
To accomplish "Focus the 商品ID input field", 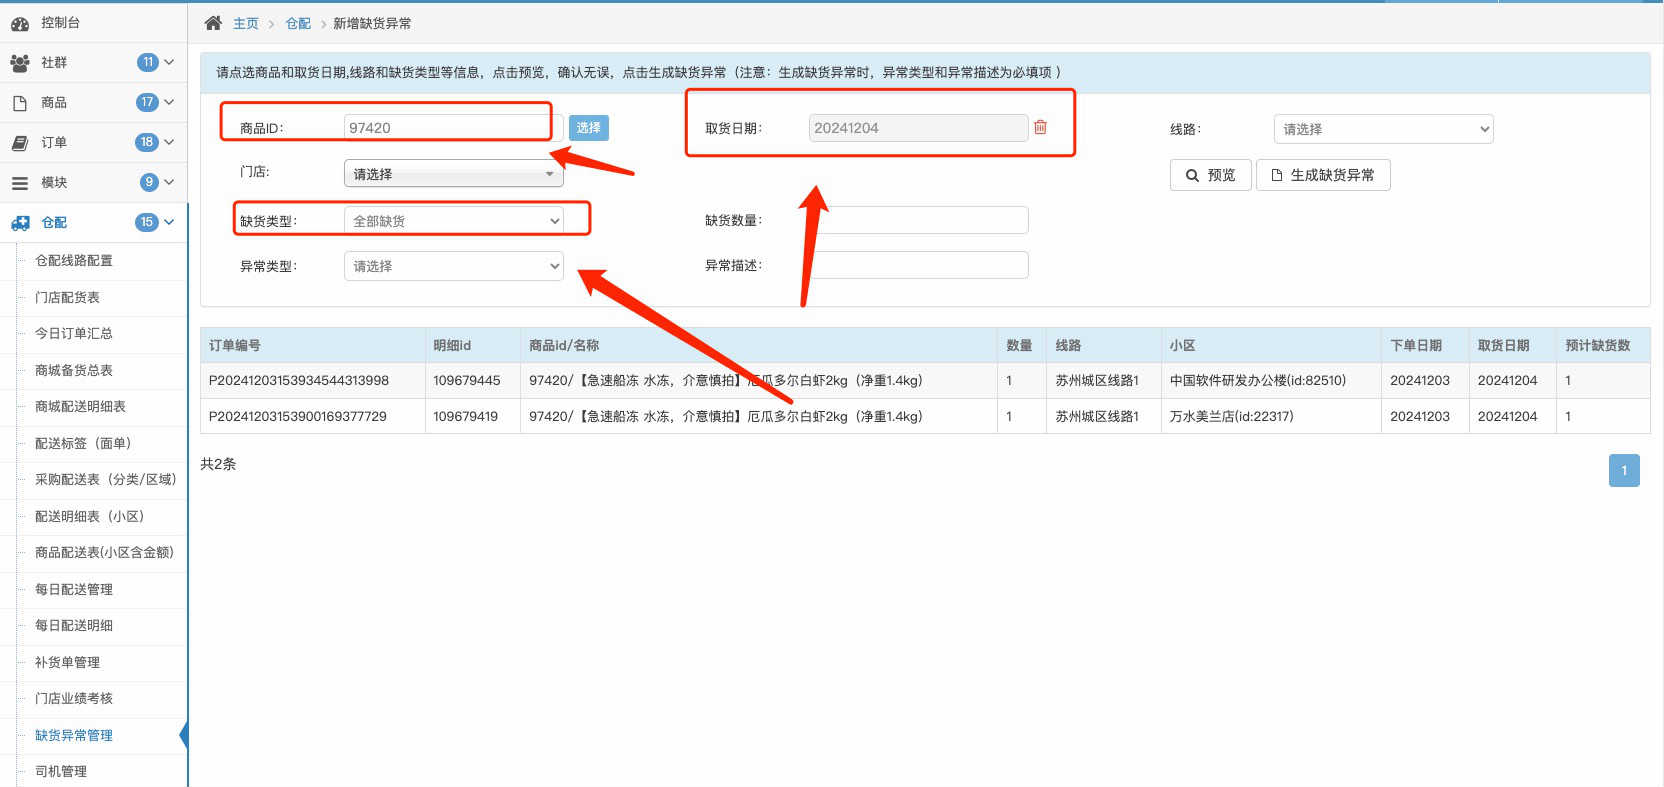I will point(454,128).
